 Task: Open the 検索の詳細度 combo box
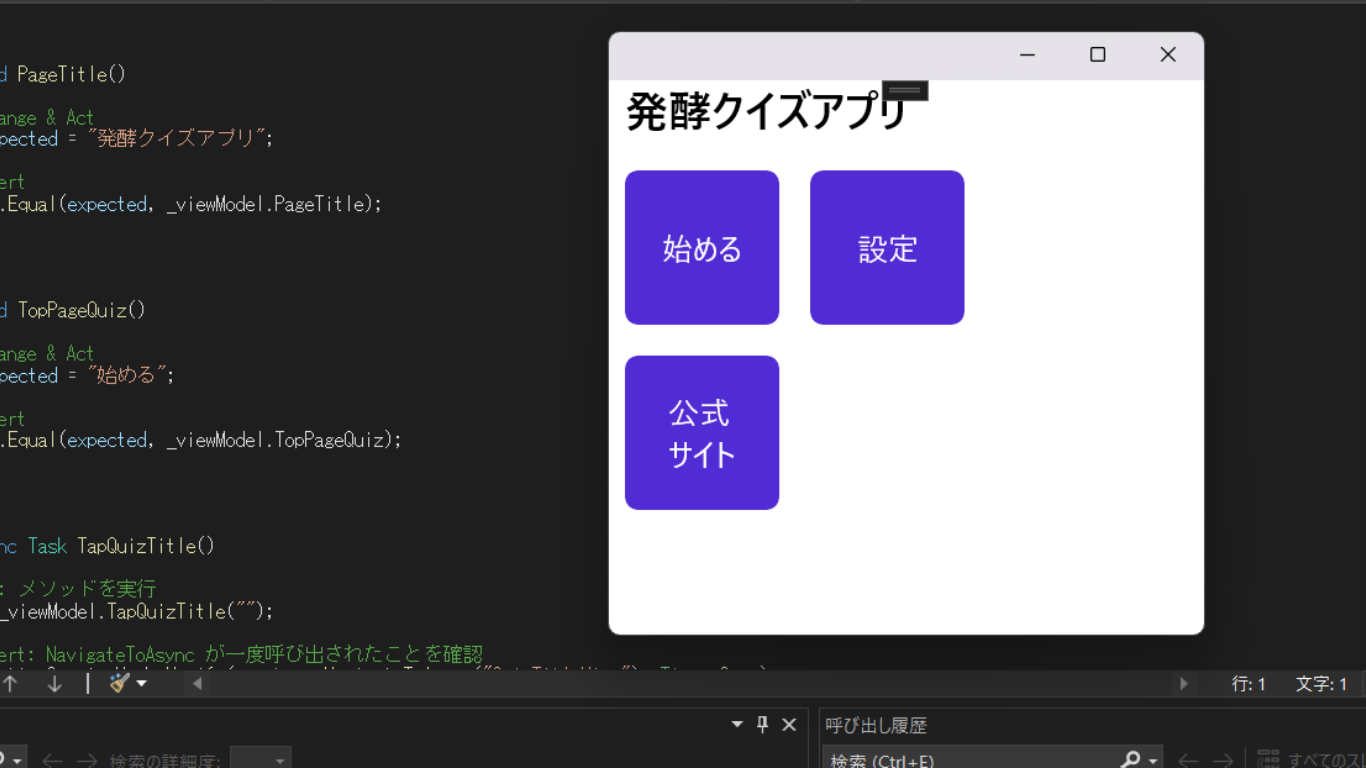point(260,759)
